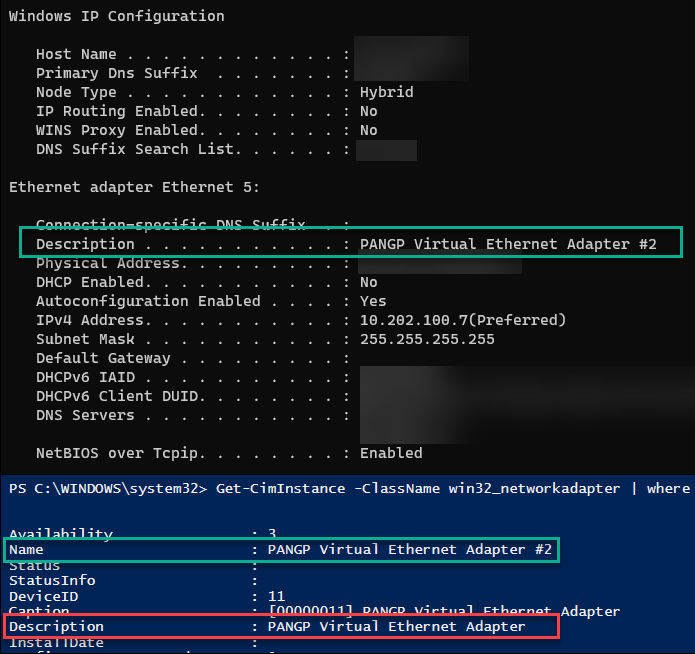Click the 'Caption' value starting with [00000011]
The width and height of the screenshot is (695, 654).
point(444,611)
